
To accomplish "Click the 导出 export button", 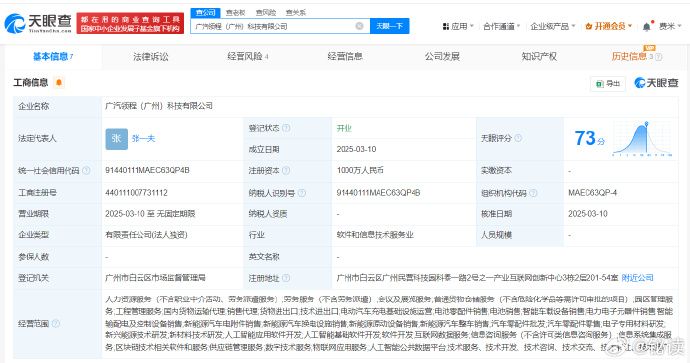I will coord(608,84).
